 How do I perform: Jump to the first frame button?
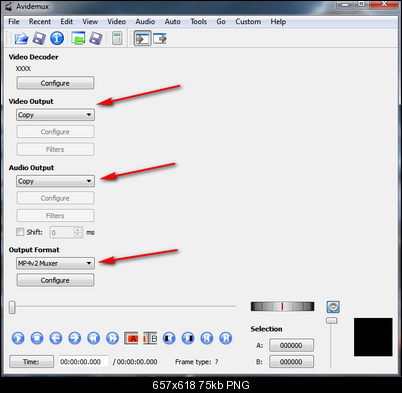207,338
